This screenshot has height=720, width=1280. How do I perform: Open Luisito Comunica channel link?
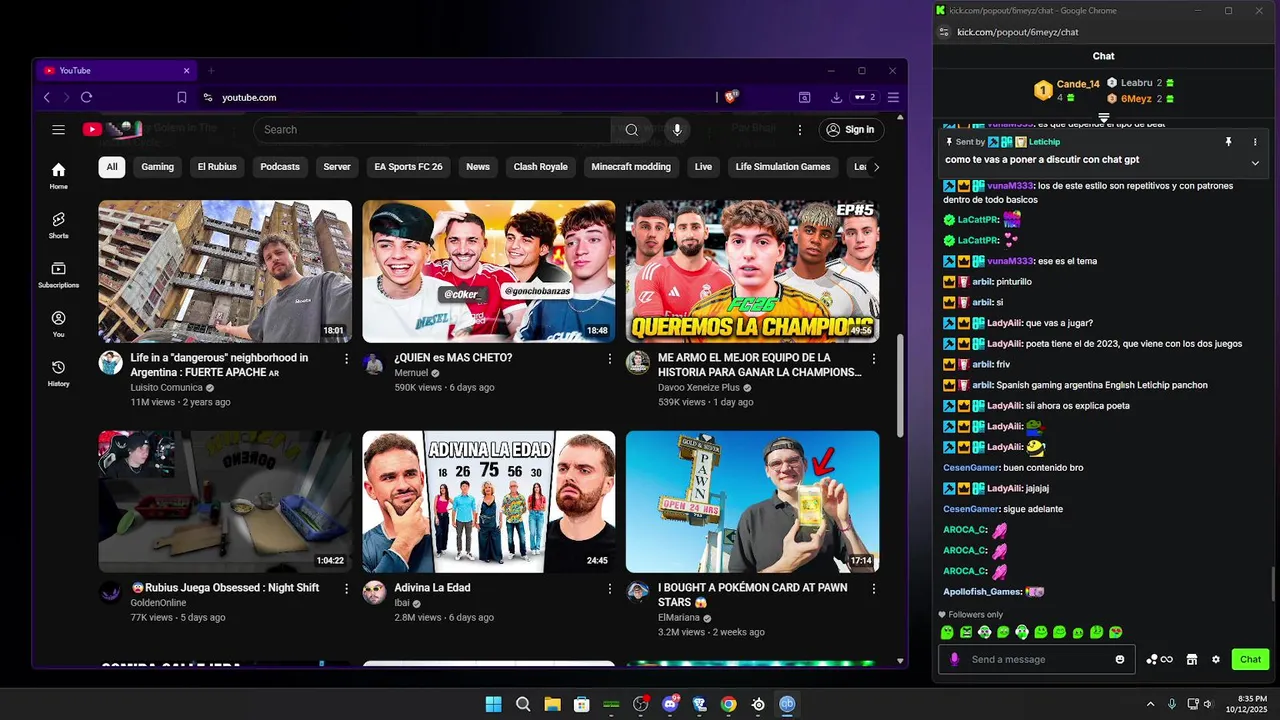click(x=168, y=387)
